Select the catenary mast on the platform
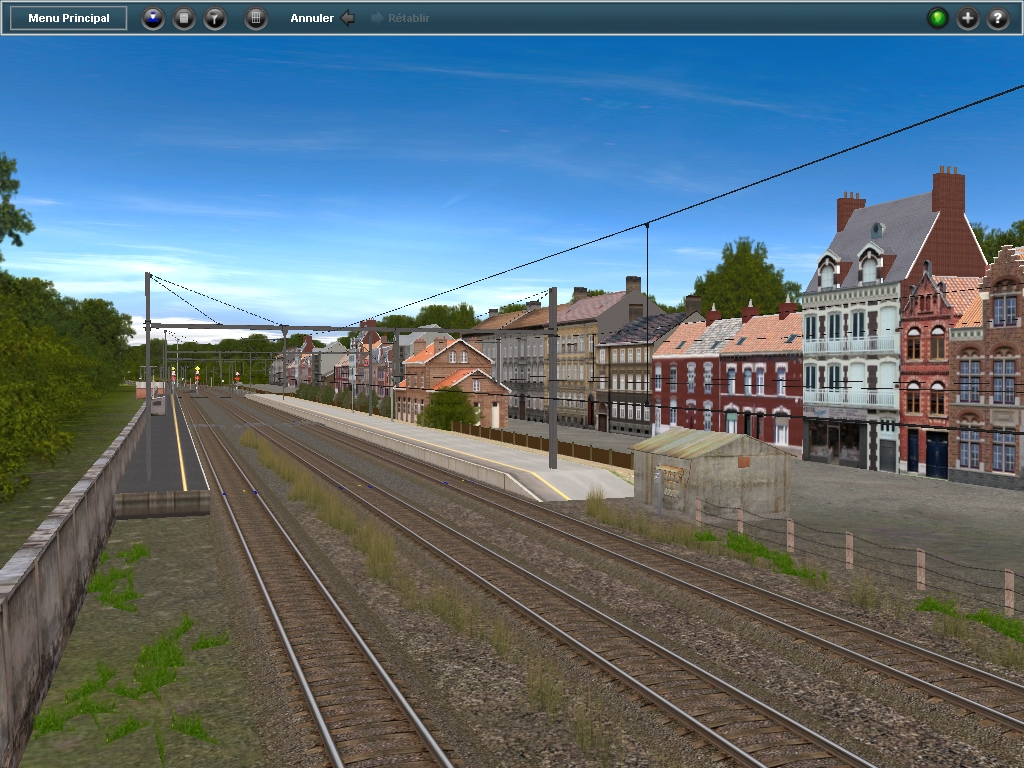The width and height of the screenshot is (1024, 768). pos(553,378)
